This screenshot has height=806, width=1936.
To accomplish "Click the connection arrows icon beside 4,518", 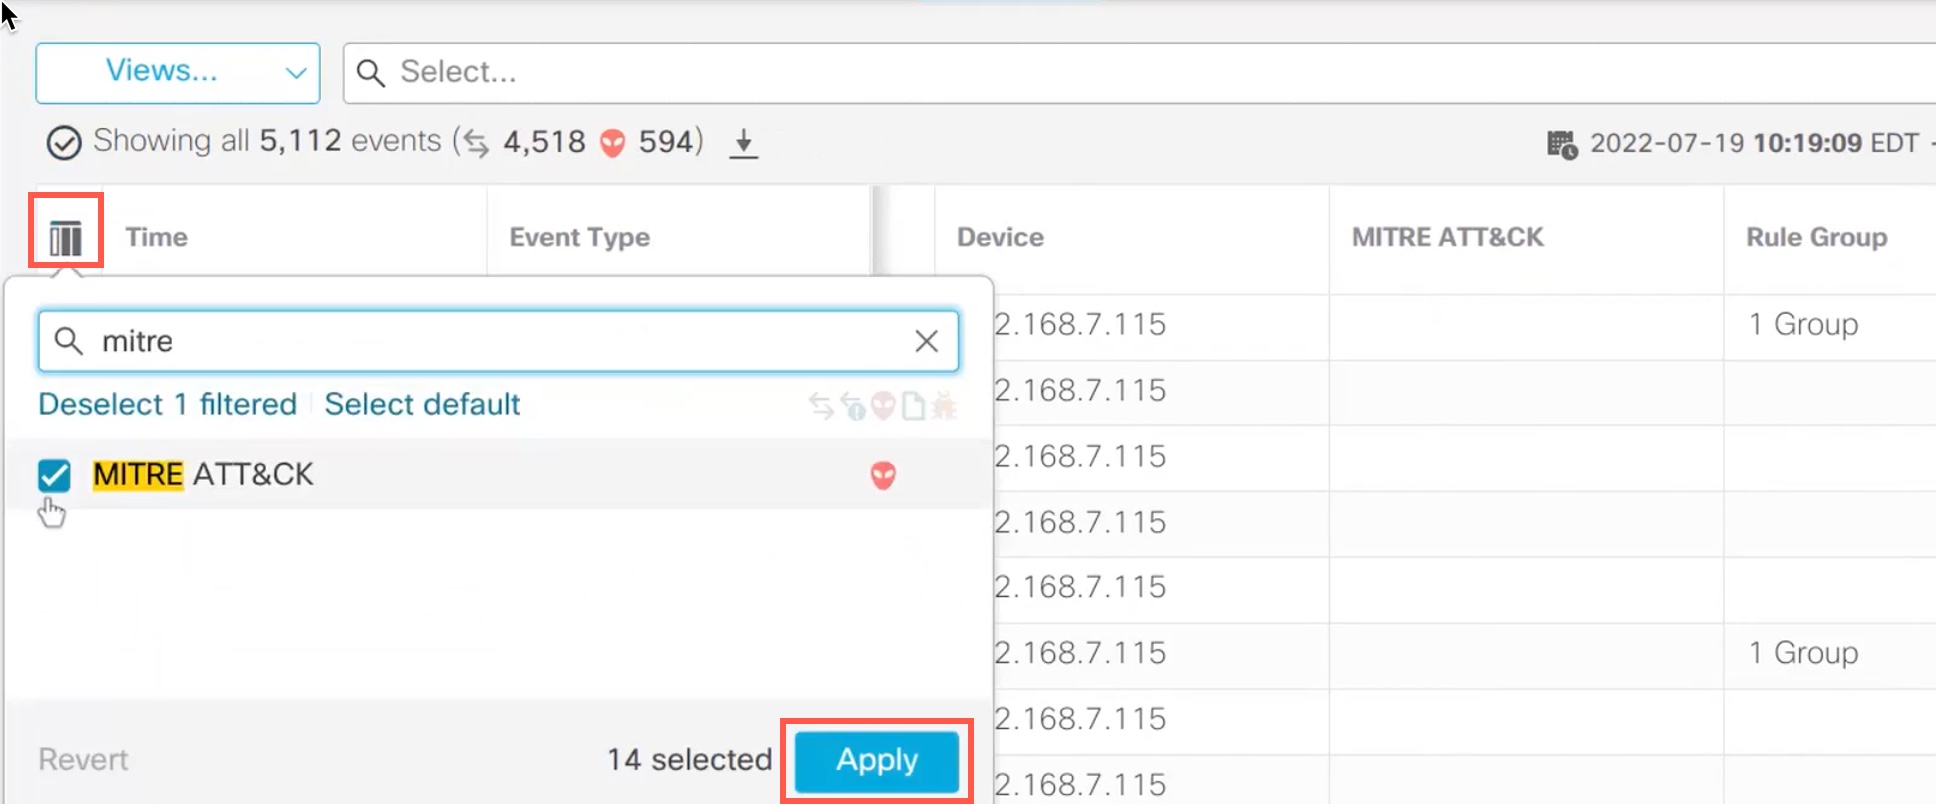I will [476, 144].
